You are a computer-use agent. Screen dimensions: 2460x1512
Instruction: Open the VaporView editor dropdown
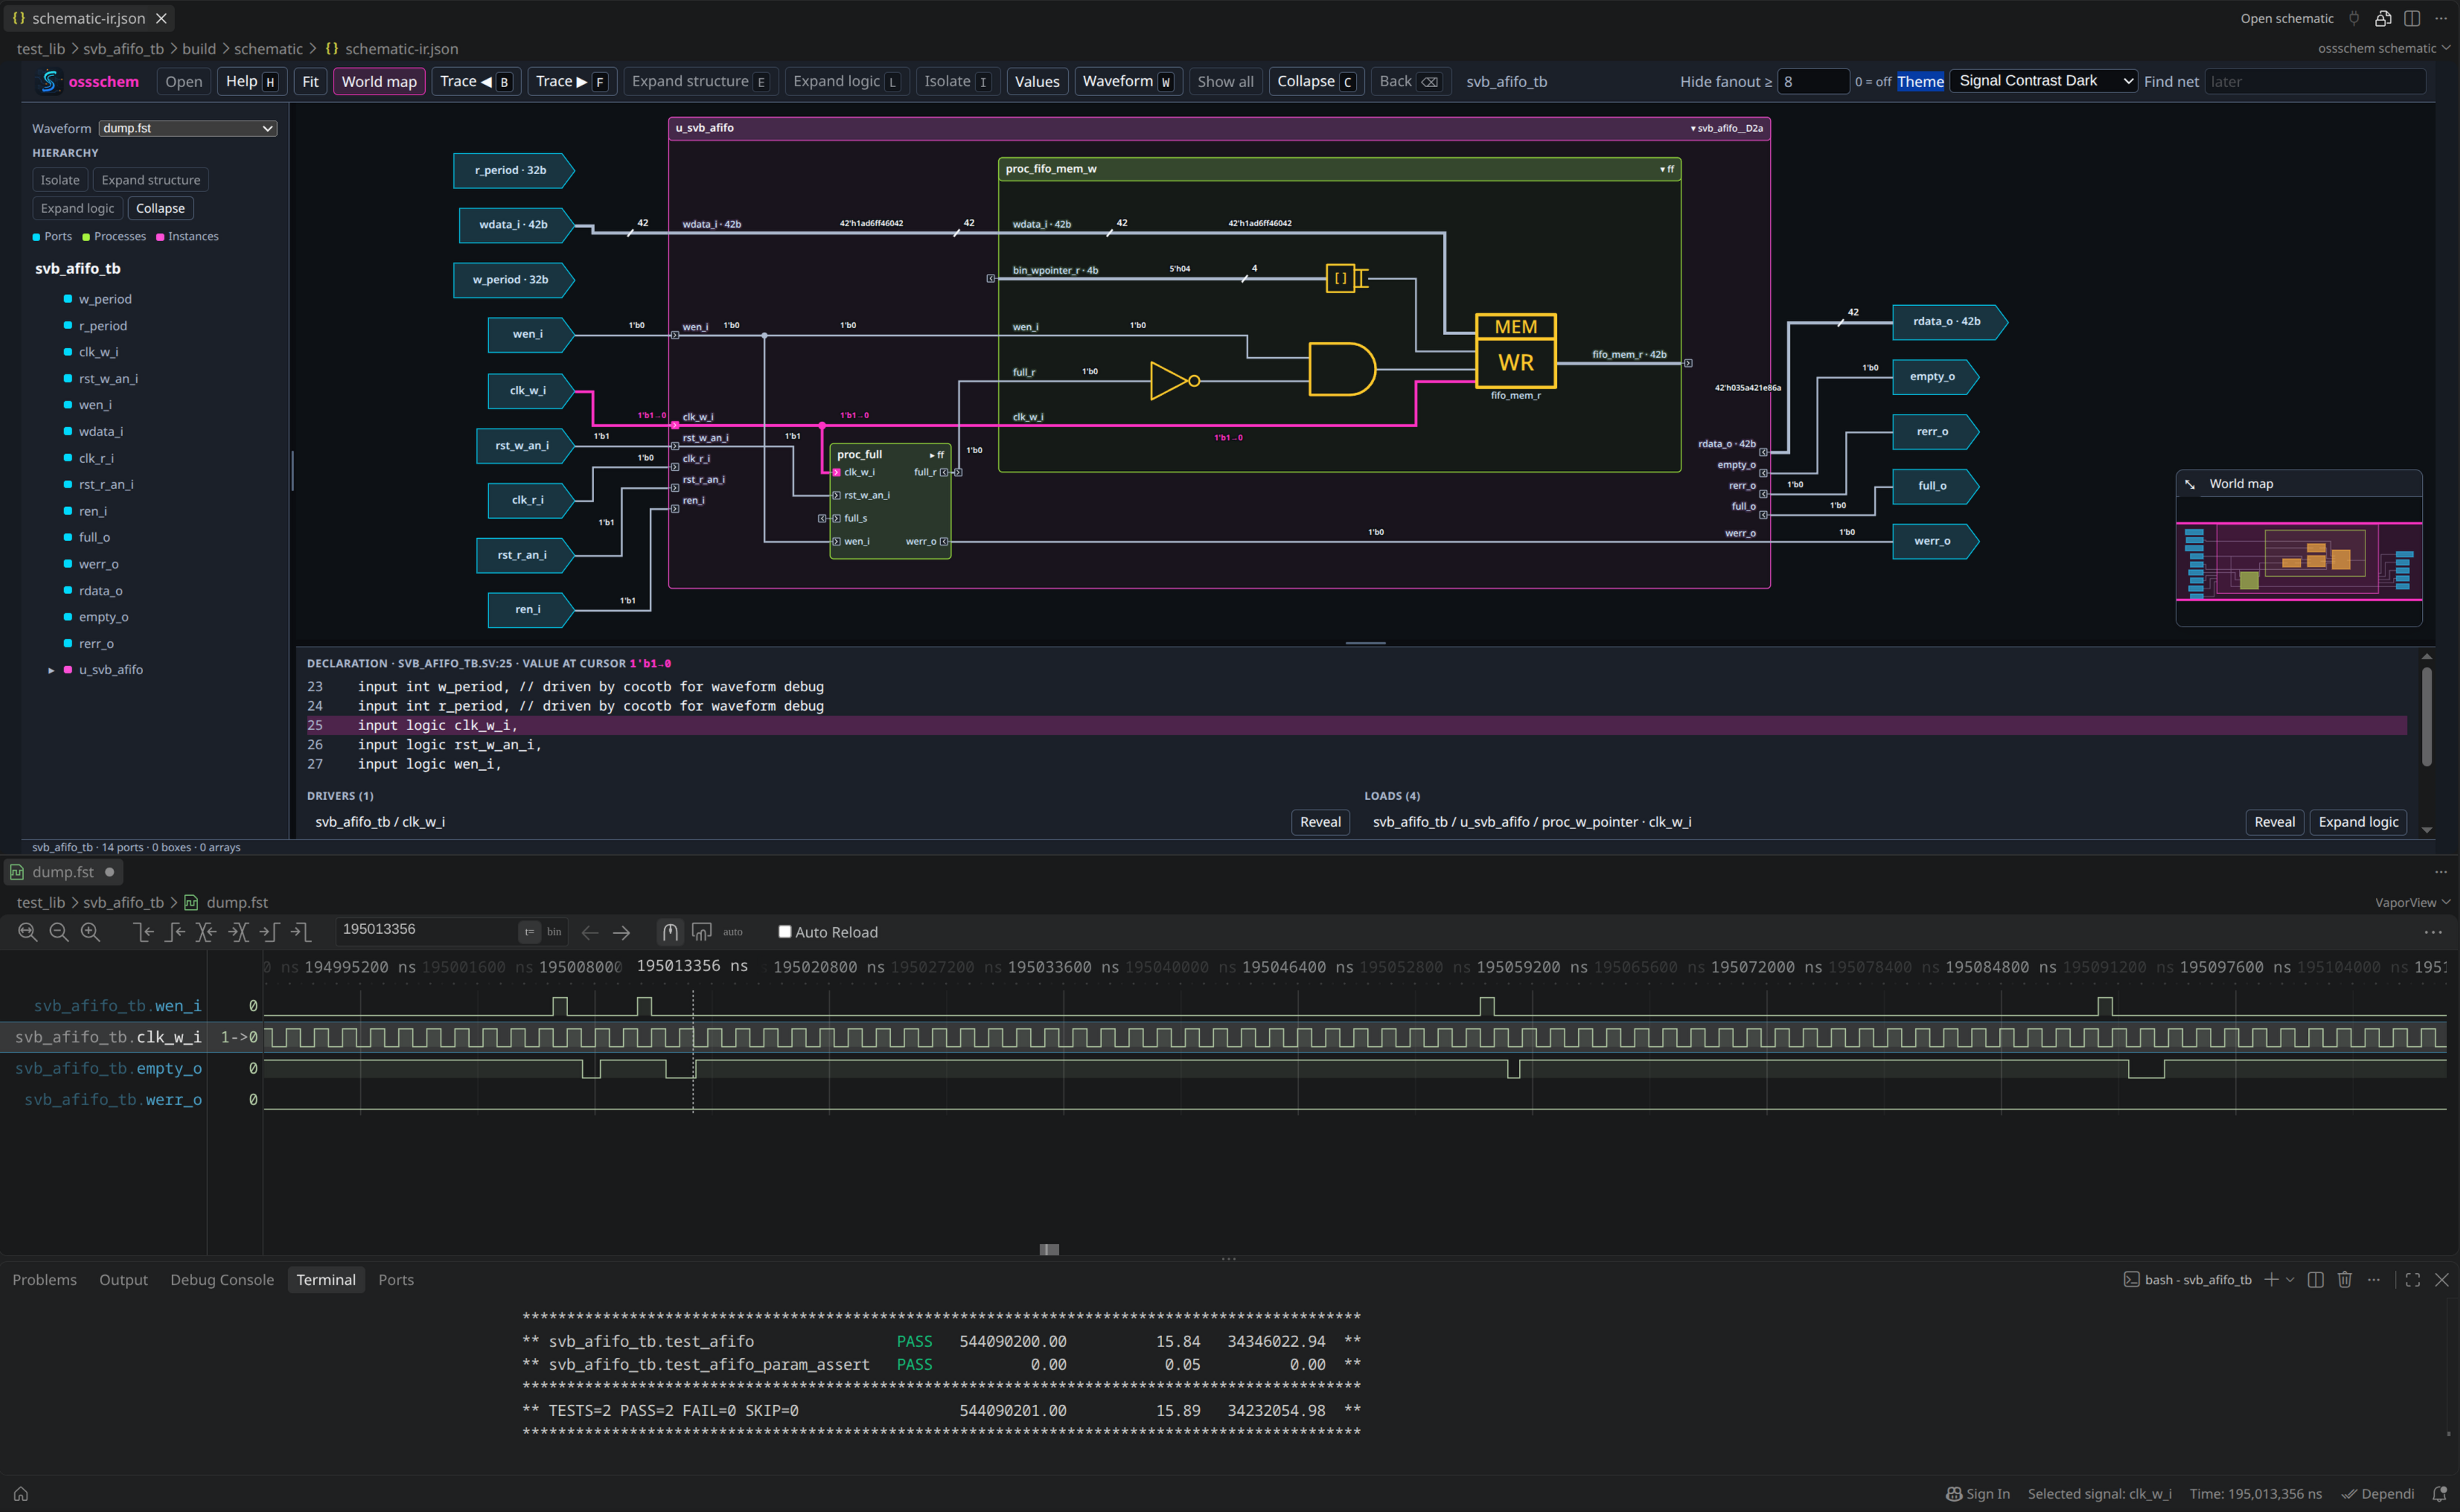point(2412,902)
